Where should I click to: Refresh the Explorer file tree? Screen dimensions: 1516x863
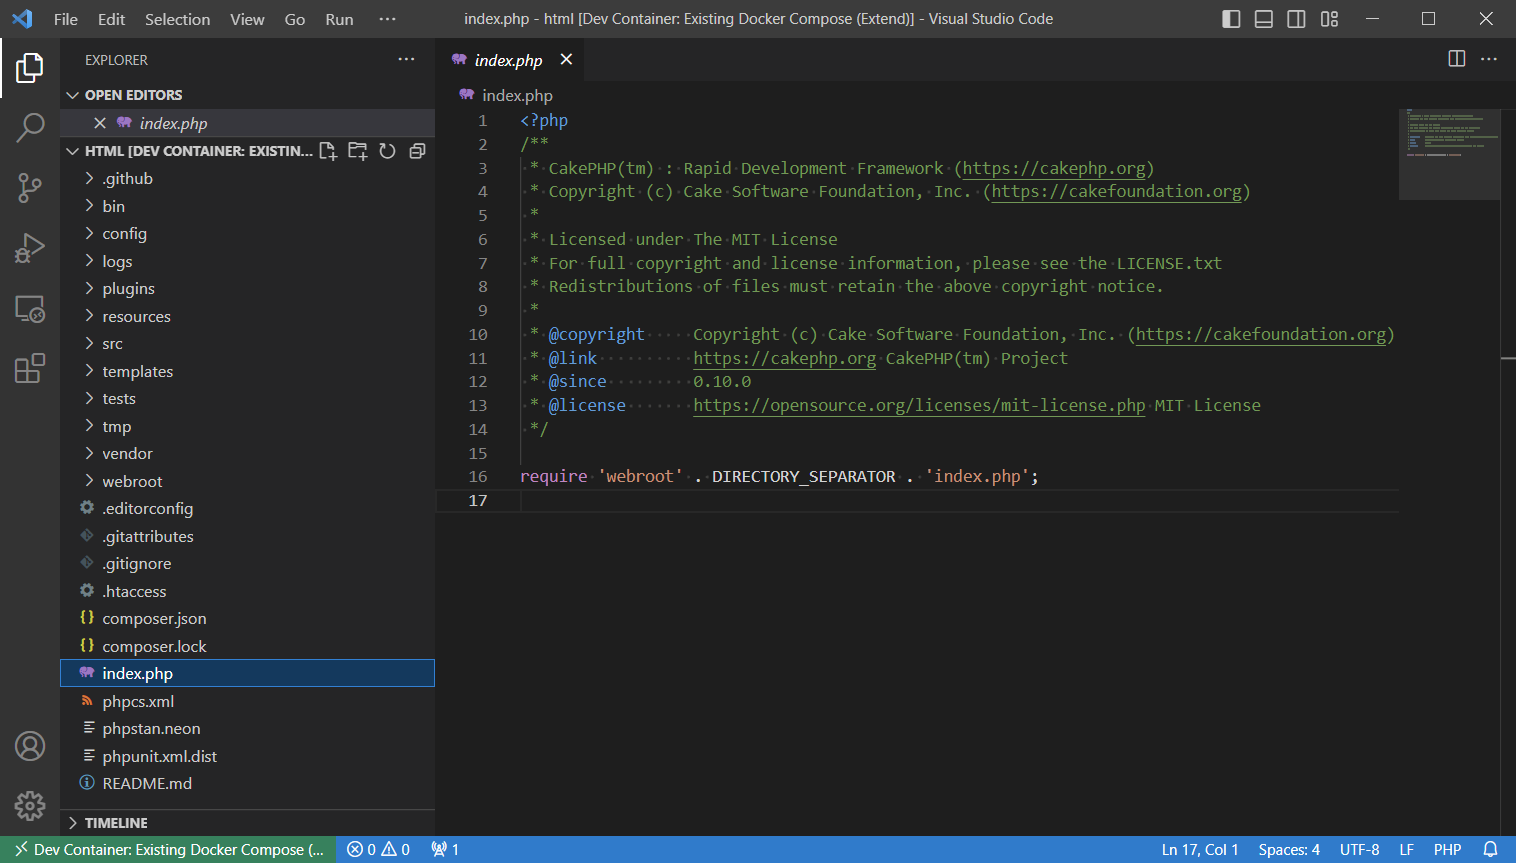[x=388, y=150]
